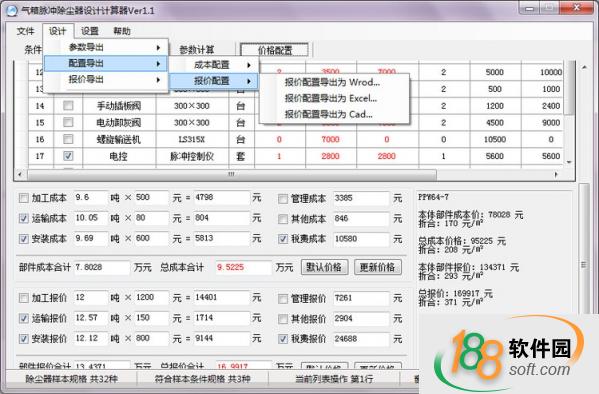Choose 报价配置导出为 Excel option
The height and width of the screenshot is (394, 599).
(x=331, y=98)
